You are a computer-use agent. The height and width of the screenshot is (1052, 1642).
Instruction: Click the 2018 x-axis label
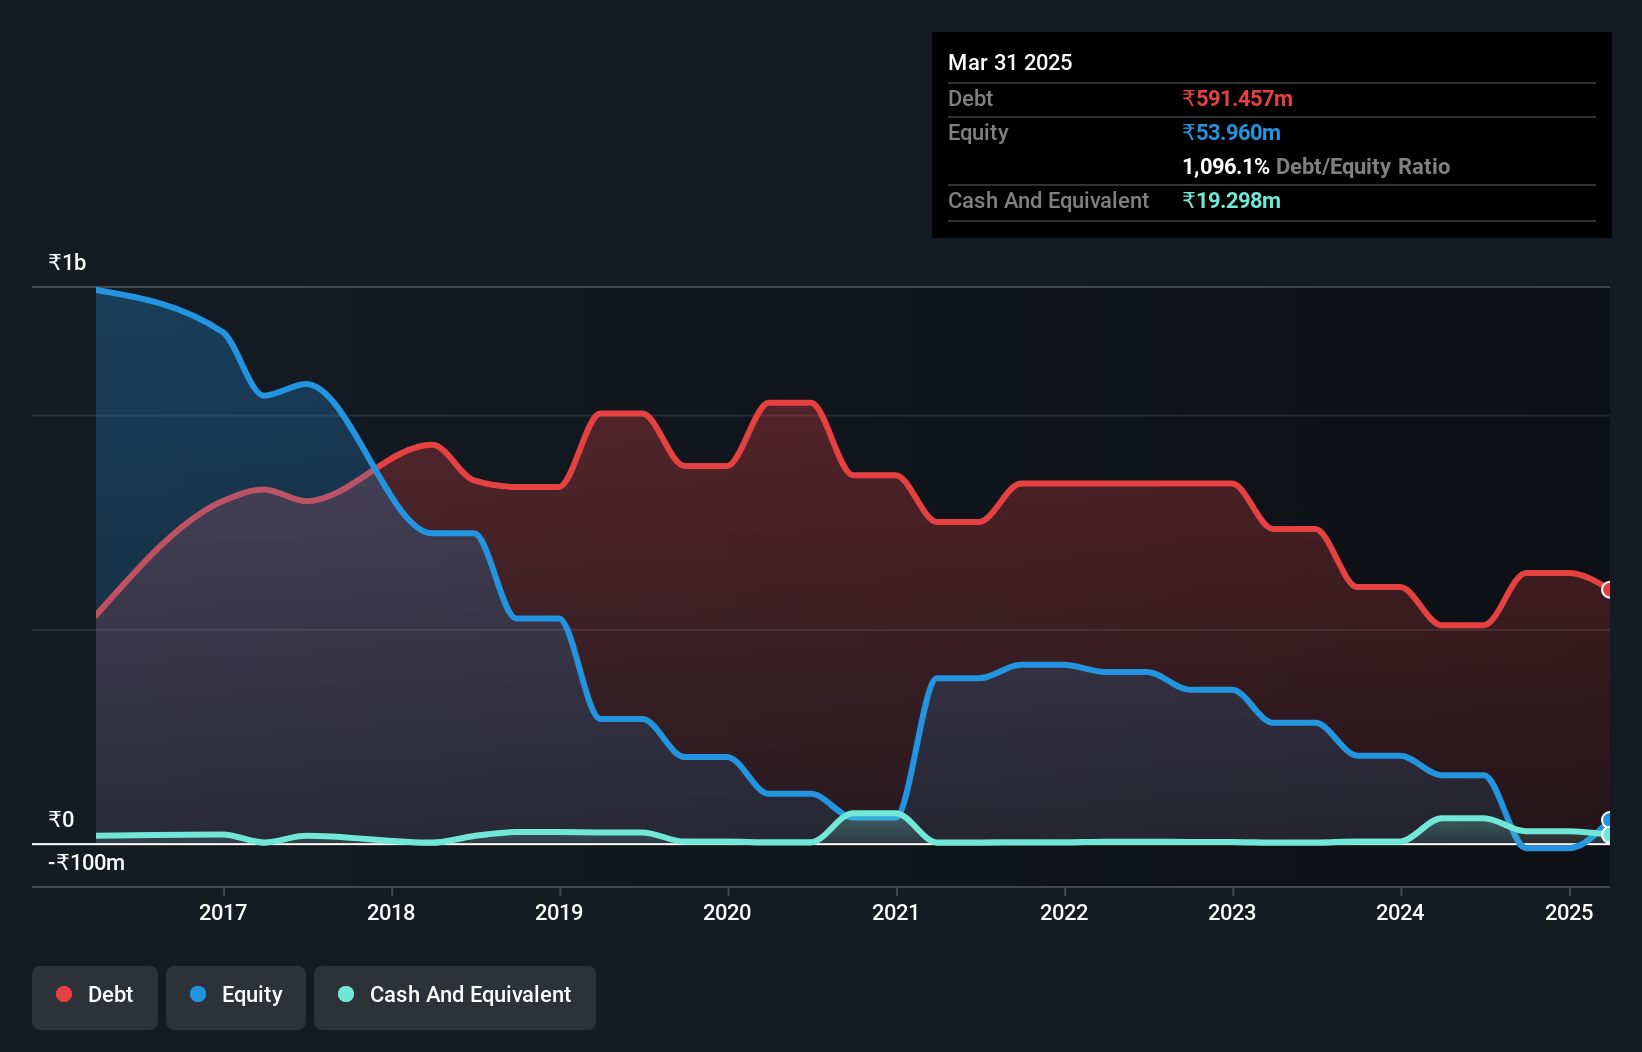(391, 912)
